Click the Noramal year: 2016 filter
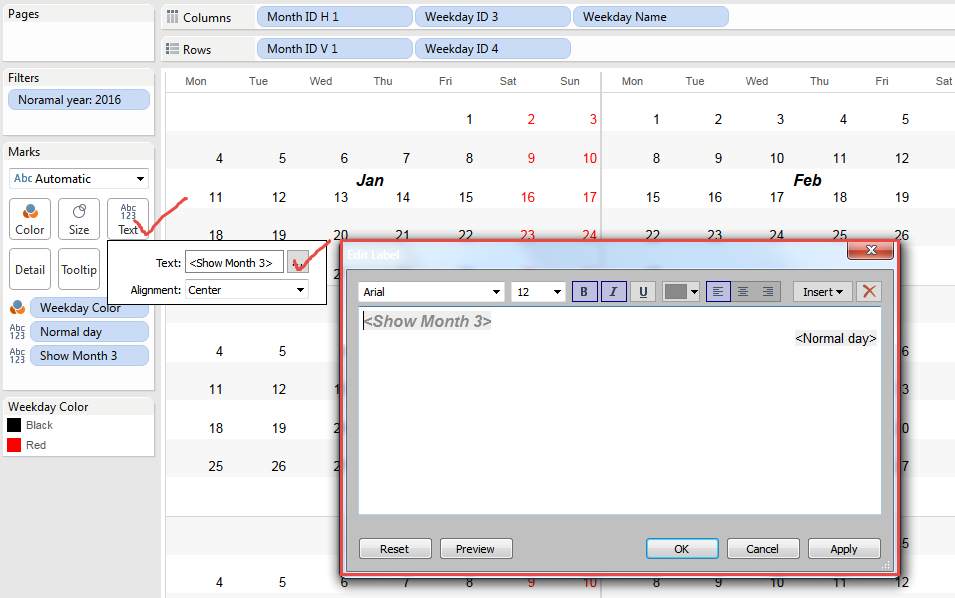The width and height of the screenshot is (955, 598). click(x=79, y=100)
